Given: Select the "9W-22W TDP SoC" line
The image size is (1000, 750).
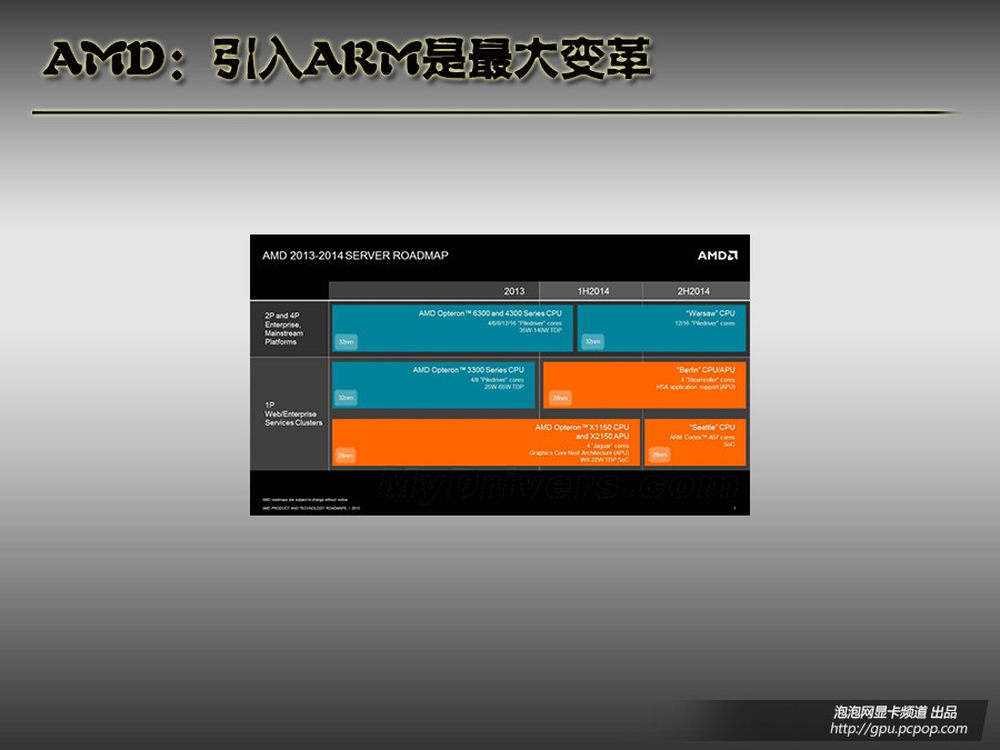Looking at the screenshot, I should [x=605, y=460].
